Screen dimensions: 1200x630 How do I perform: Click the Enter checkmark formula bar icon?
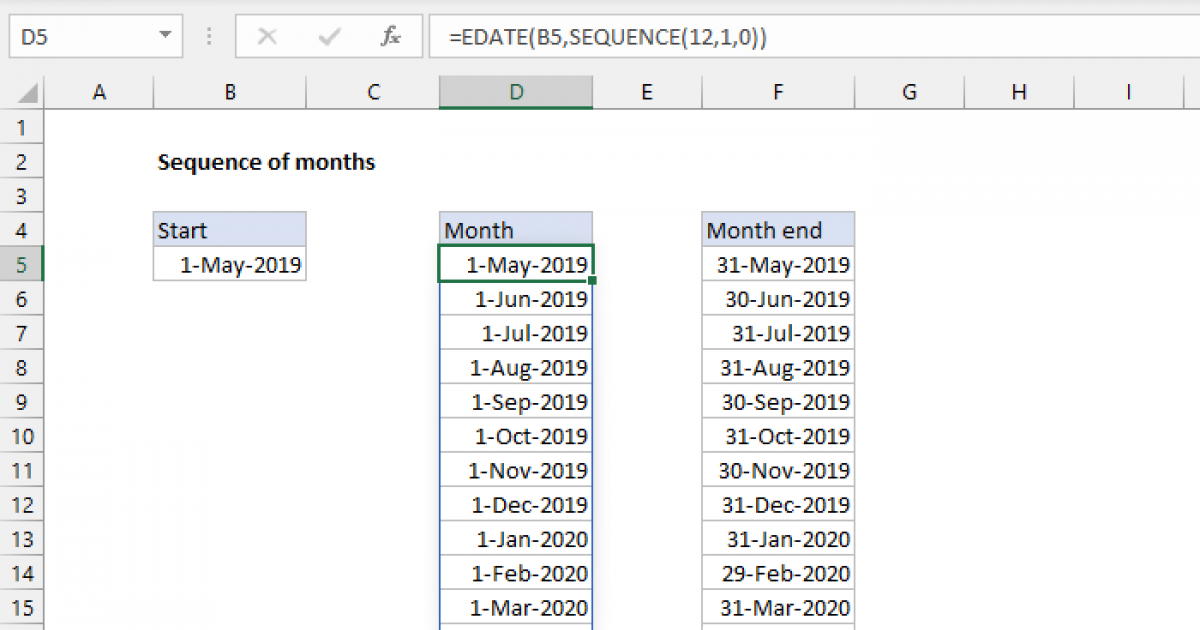point(328,37)
